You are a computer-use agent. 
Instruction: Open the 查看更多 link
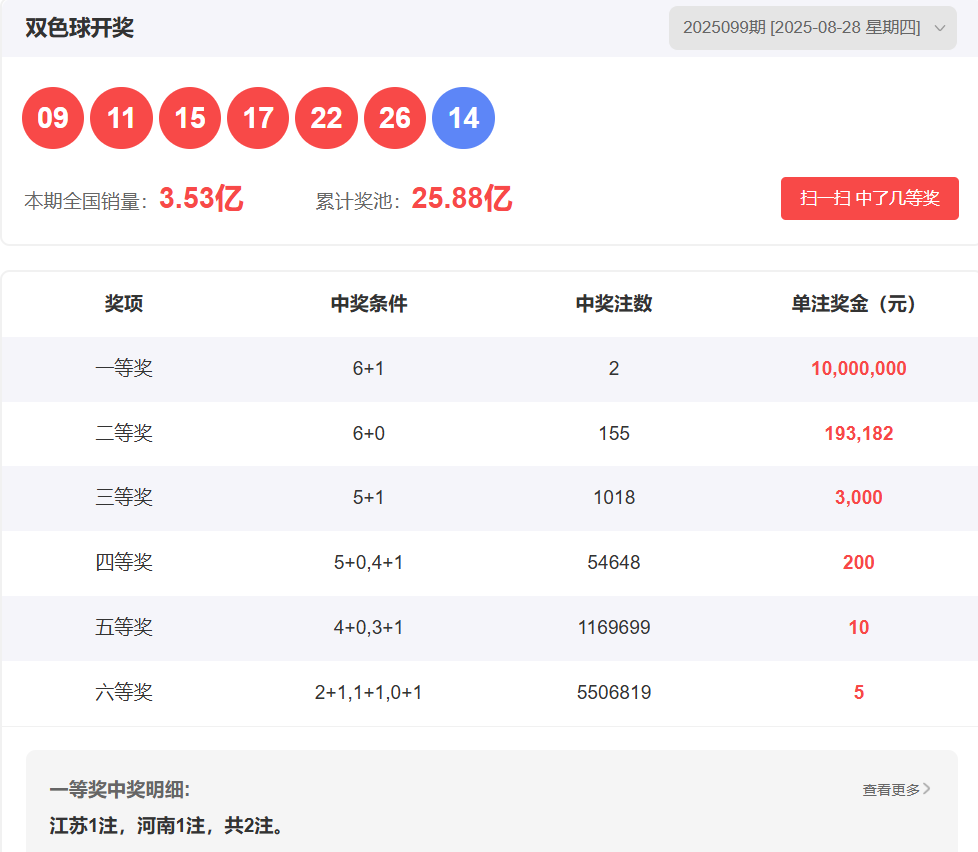[x=891, y=790]
